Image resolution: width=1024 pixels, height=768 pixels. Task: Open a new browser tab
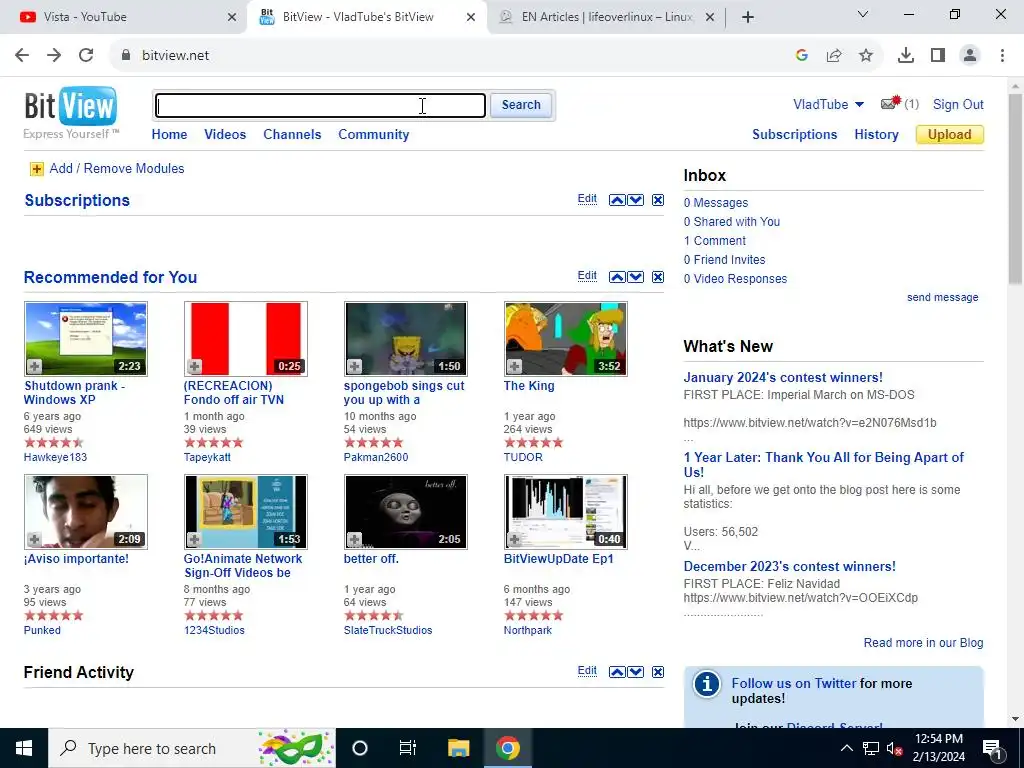tap(748, 17)
